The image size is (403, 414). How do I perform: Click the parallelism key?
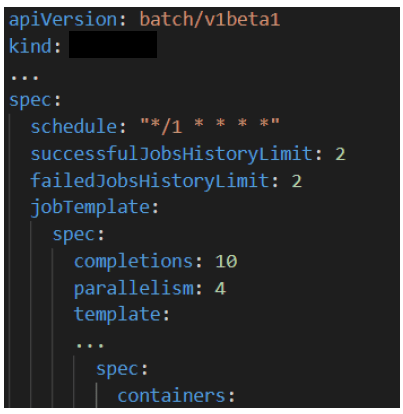coord(133,288)
